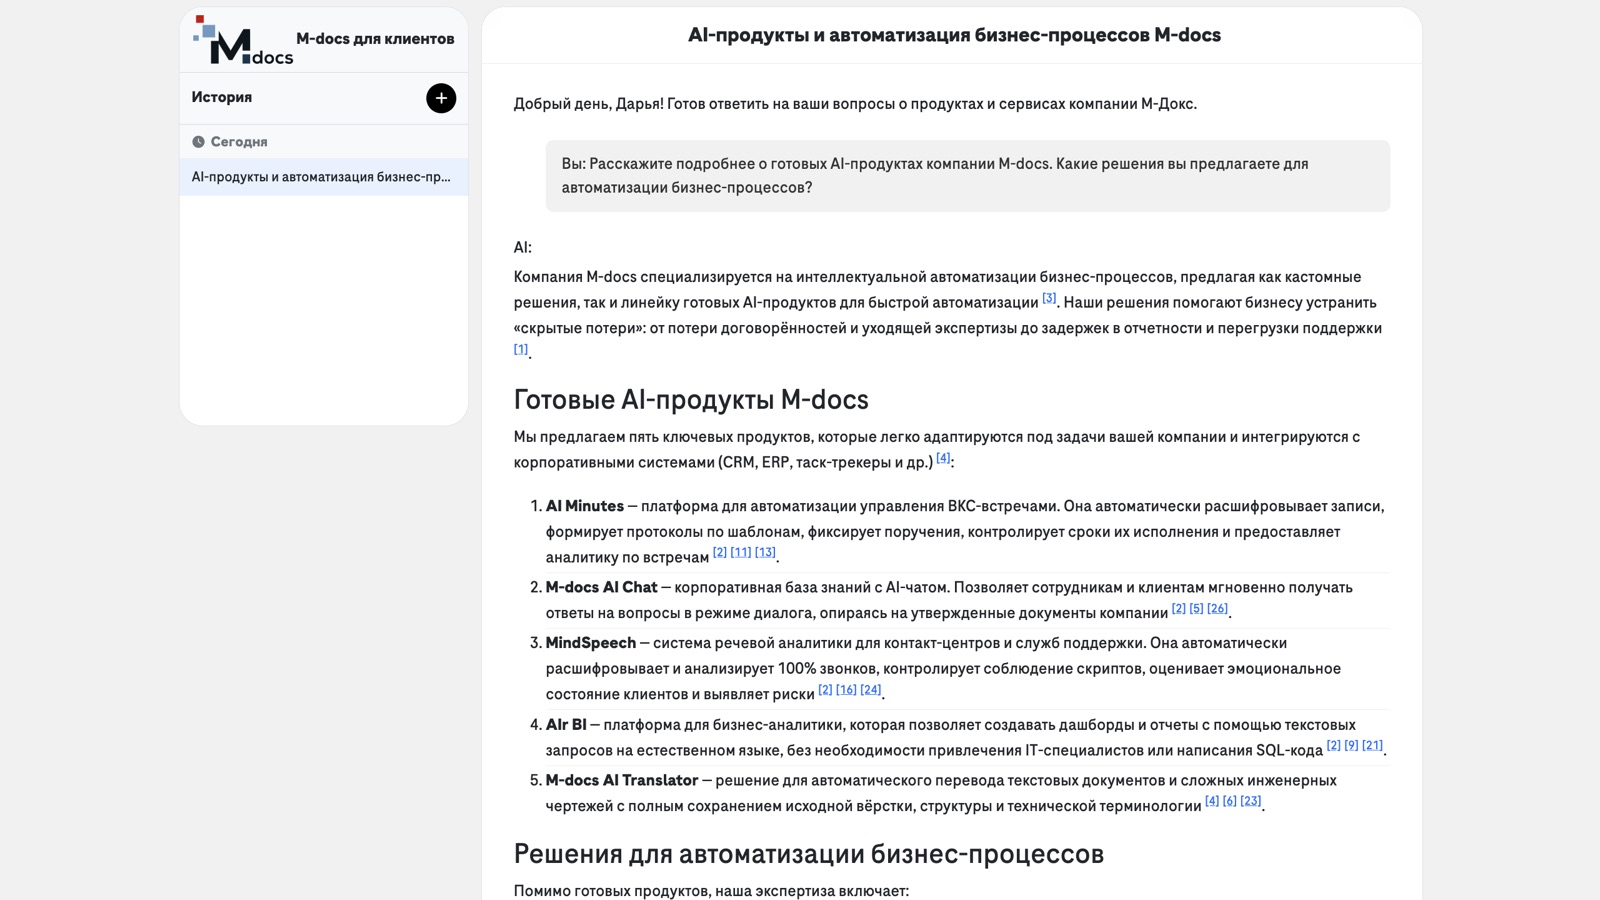1600x900 pixels.
Task: Click the bold product name «AI Minutes»
Action: (585, 506)
